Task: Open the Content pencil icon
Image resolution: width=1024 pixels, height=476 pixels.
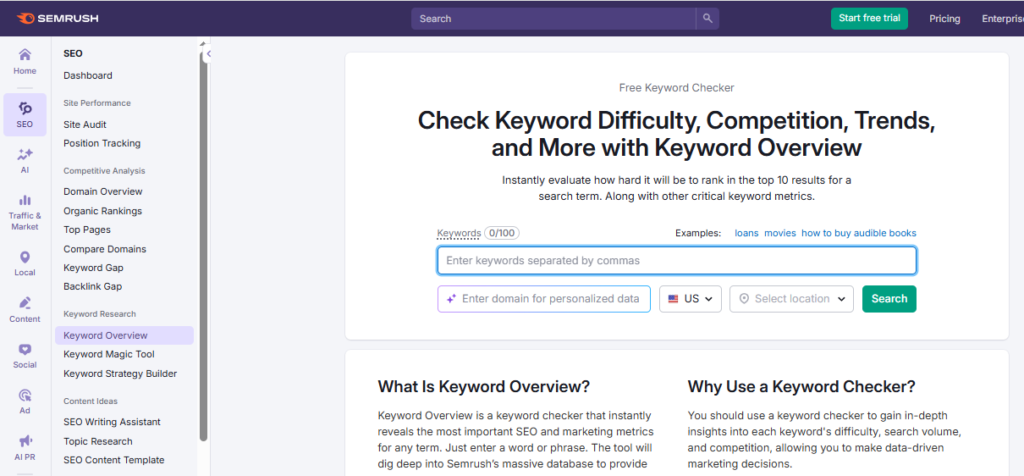Action: click(x=25, y=304)
